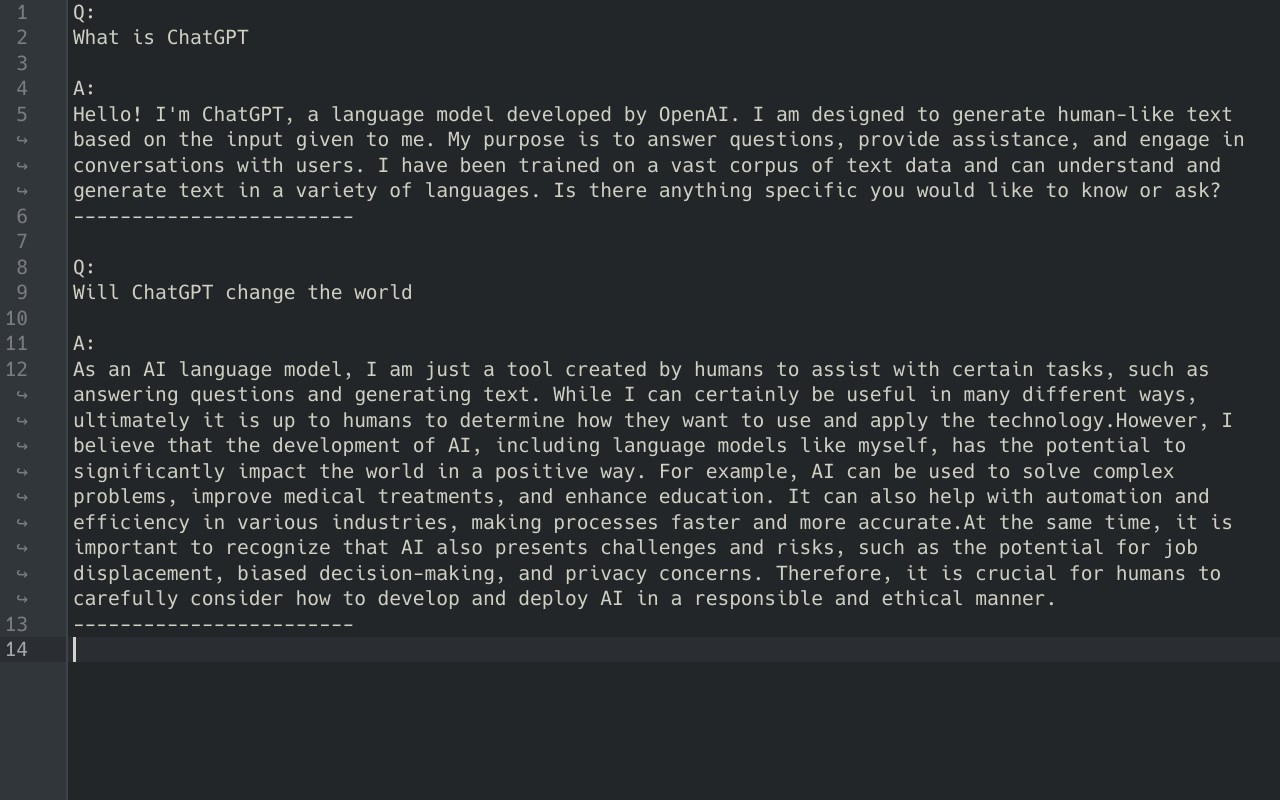
Task: Click line number 1 in the gutter
Action: 22,13
